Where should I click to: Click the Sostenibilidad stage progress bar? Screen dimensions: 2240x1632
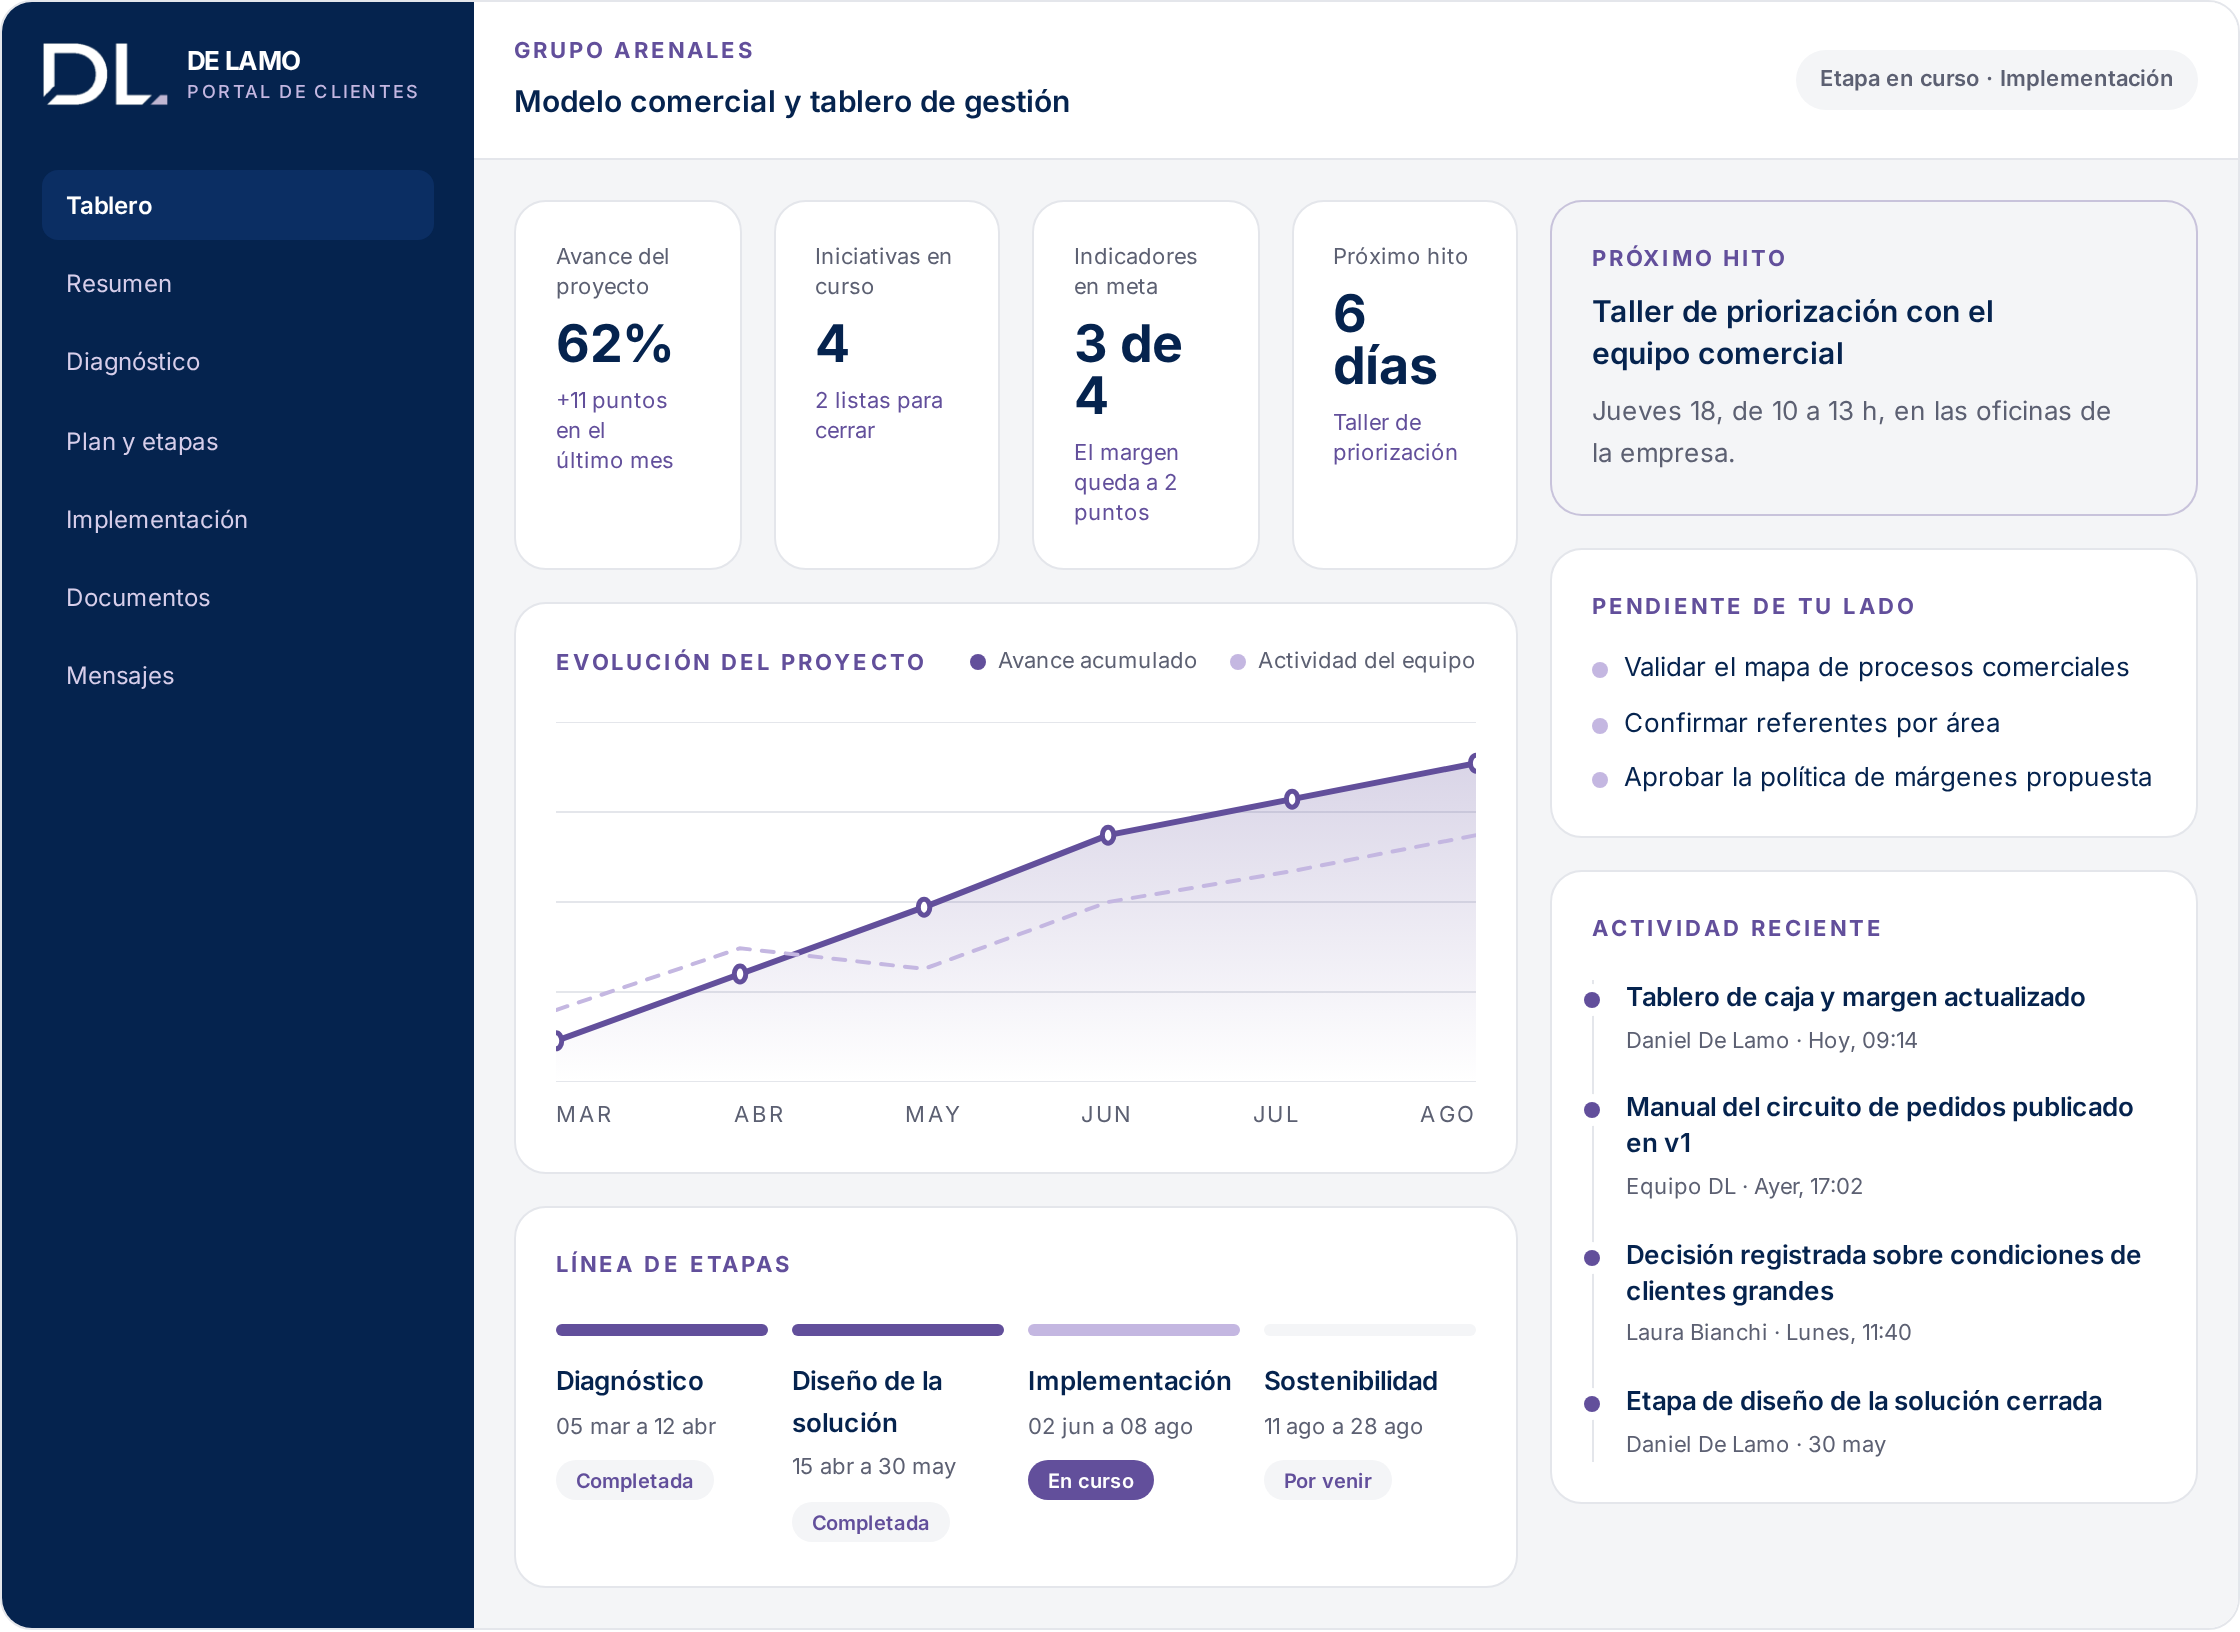[x=1370, y=1330]
